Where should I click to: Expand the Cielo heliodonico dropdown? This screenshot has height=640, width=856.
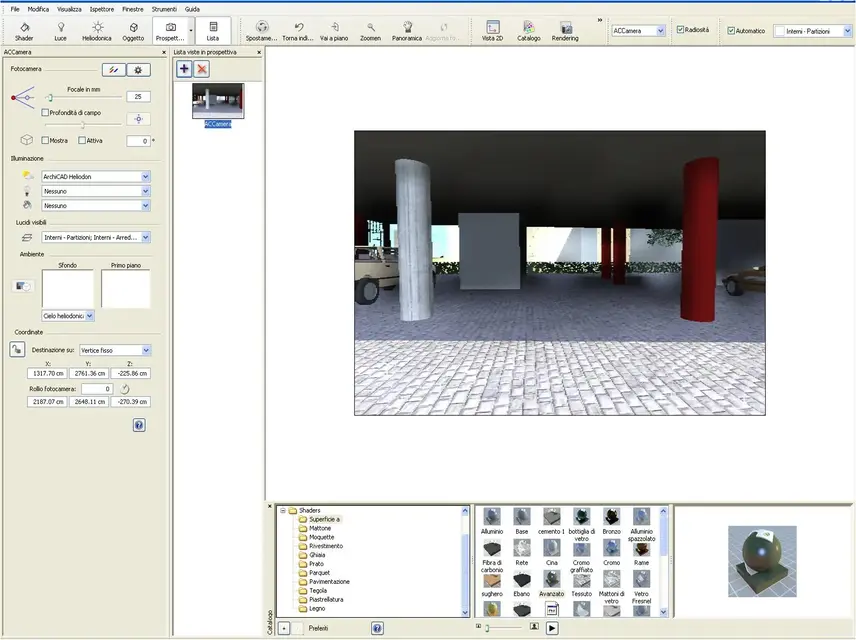point(90,316)
